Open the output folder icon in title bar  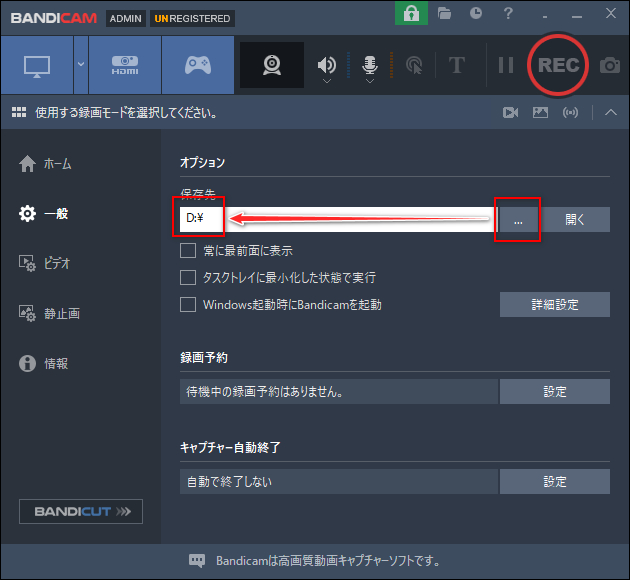(444, 14)
